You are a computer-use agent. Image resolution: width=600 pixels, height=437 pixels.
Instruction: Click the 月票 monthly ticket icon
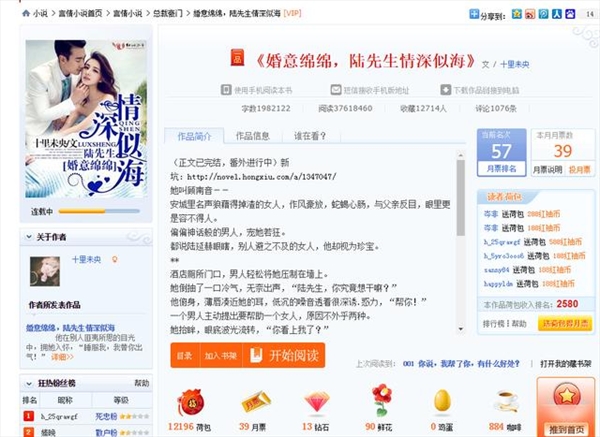point(256,403)
